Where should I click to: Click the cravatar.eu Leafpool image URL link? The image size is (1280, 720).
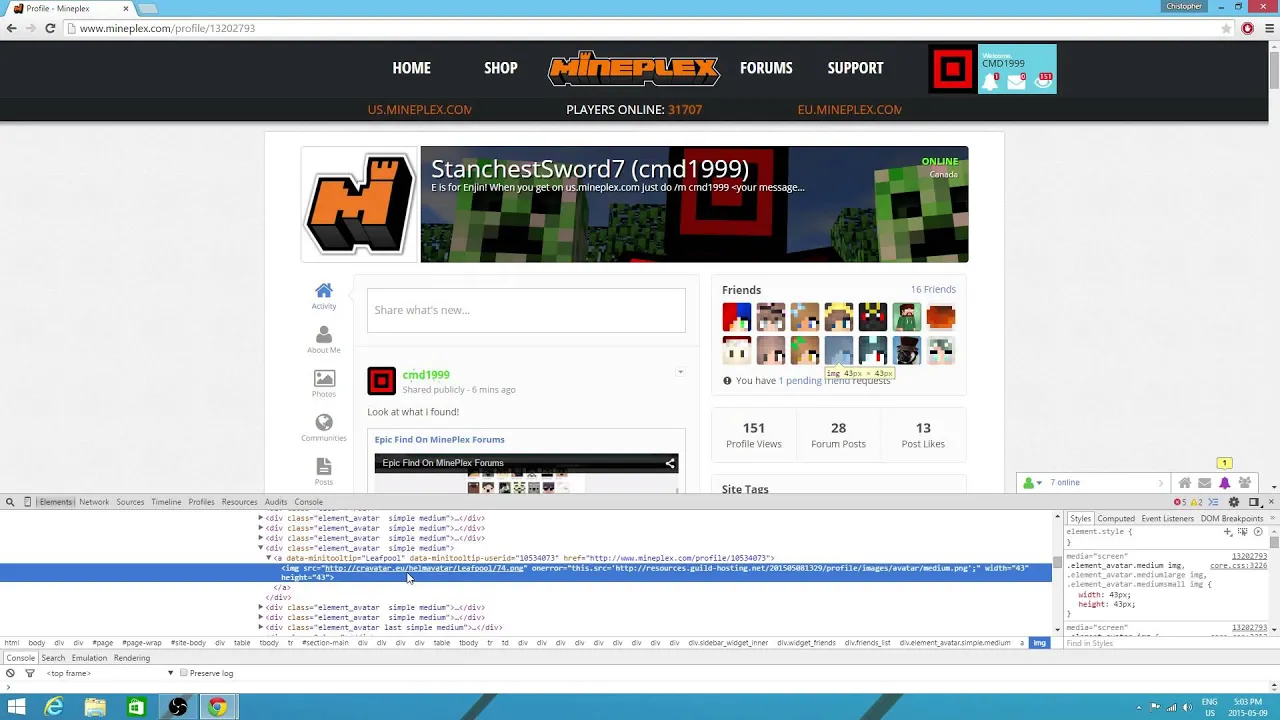pyautogui.click(x=424, y=568)
